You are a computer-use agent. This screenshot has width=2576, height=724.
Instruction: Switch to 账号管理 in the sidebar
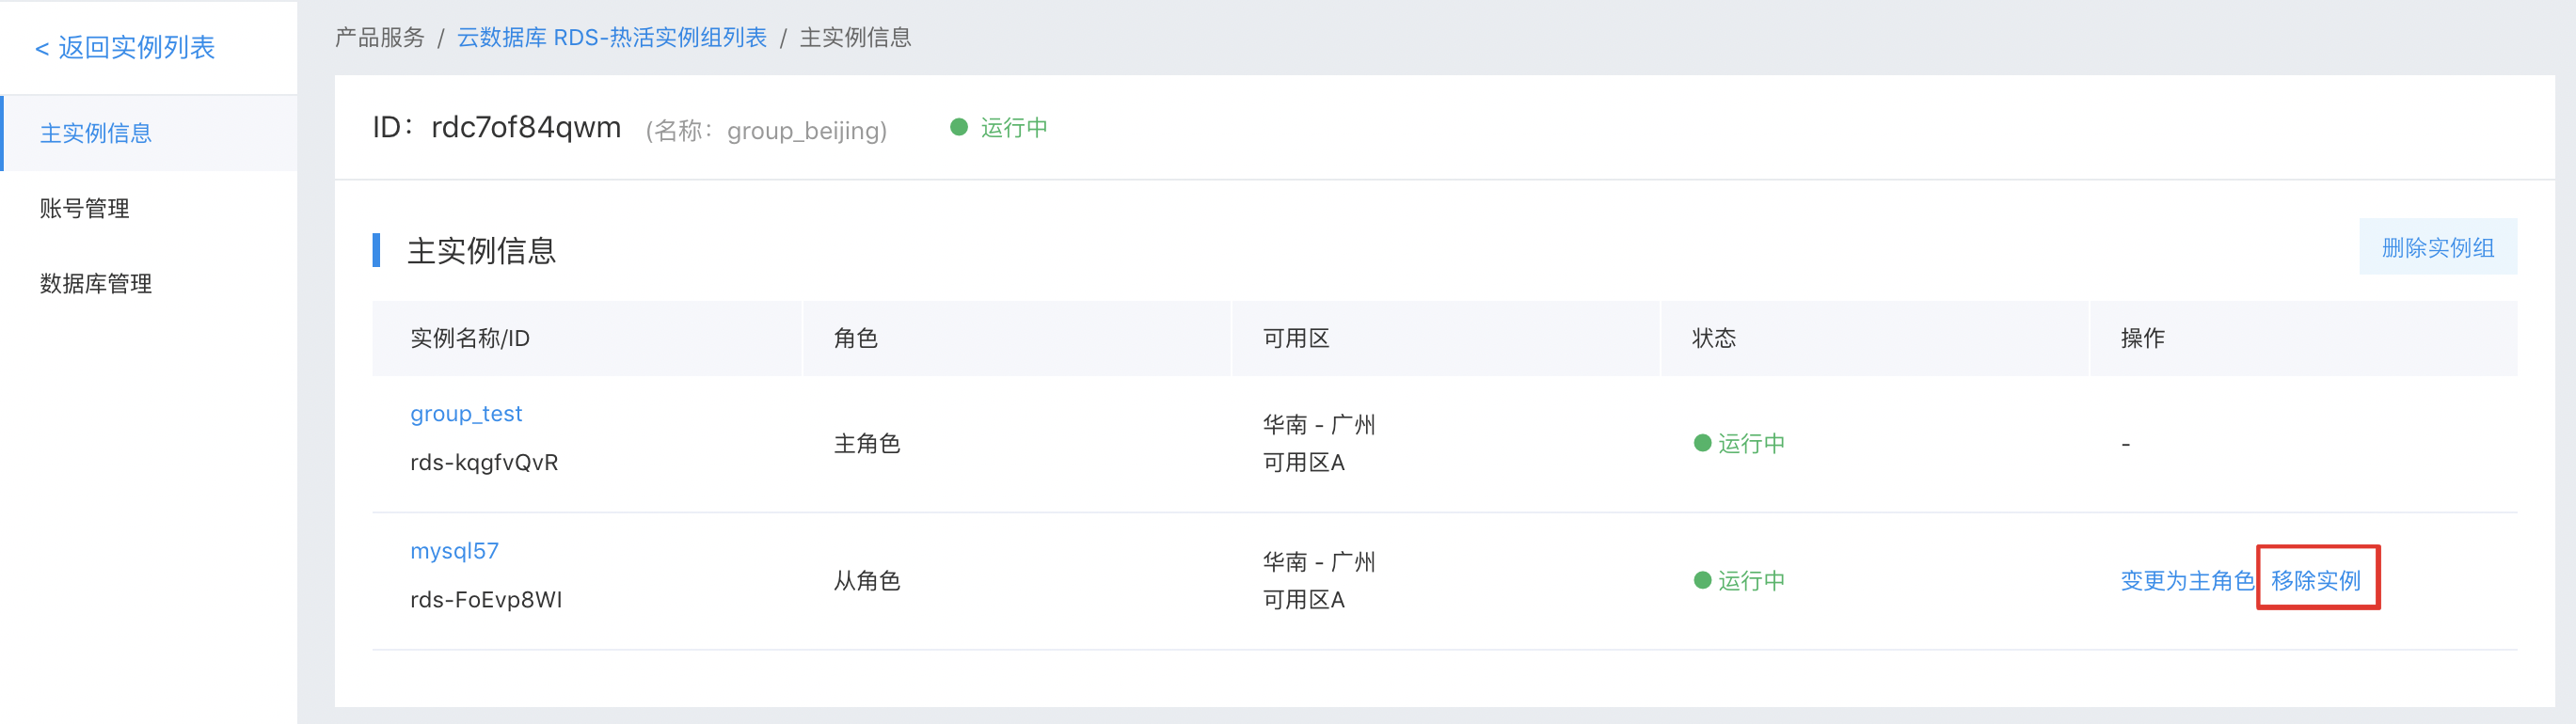85,208
